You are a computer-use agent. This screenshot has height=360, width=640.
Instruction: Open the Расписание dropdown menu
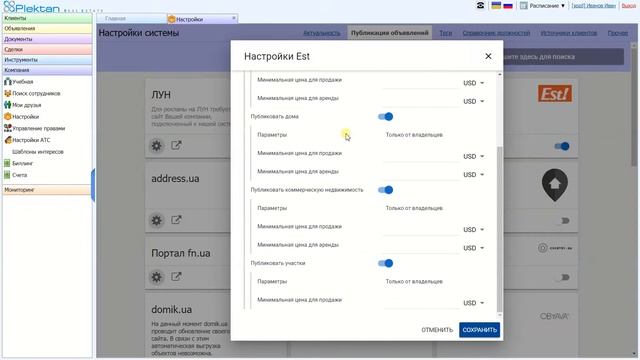click(547, 6)
